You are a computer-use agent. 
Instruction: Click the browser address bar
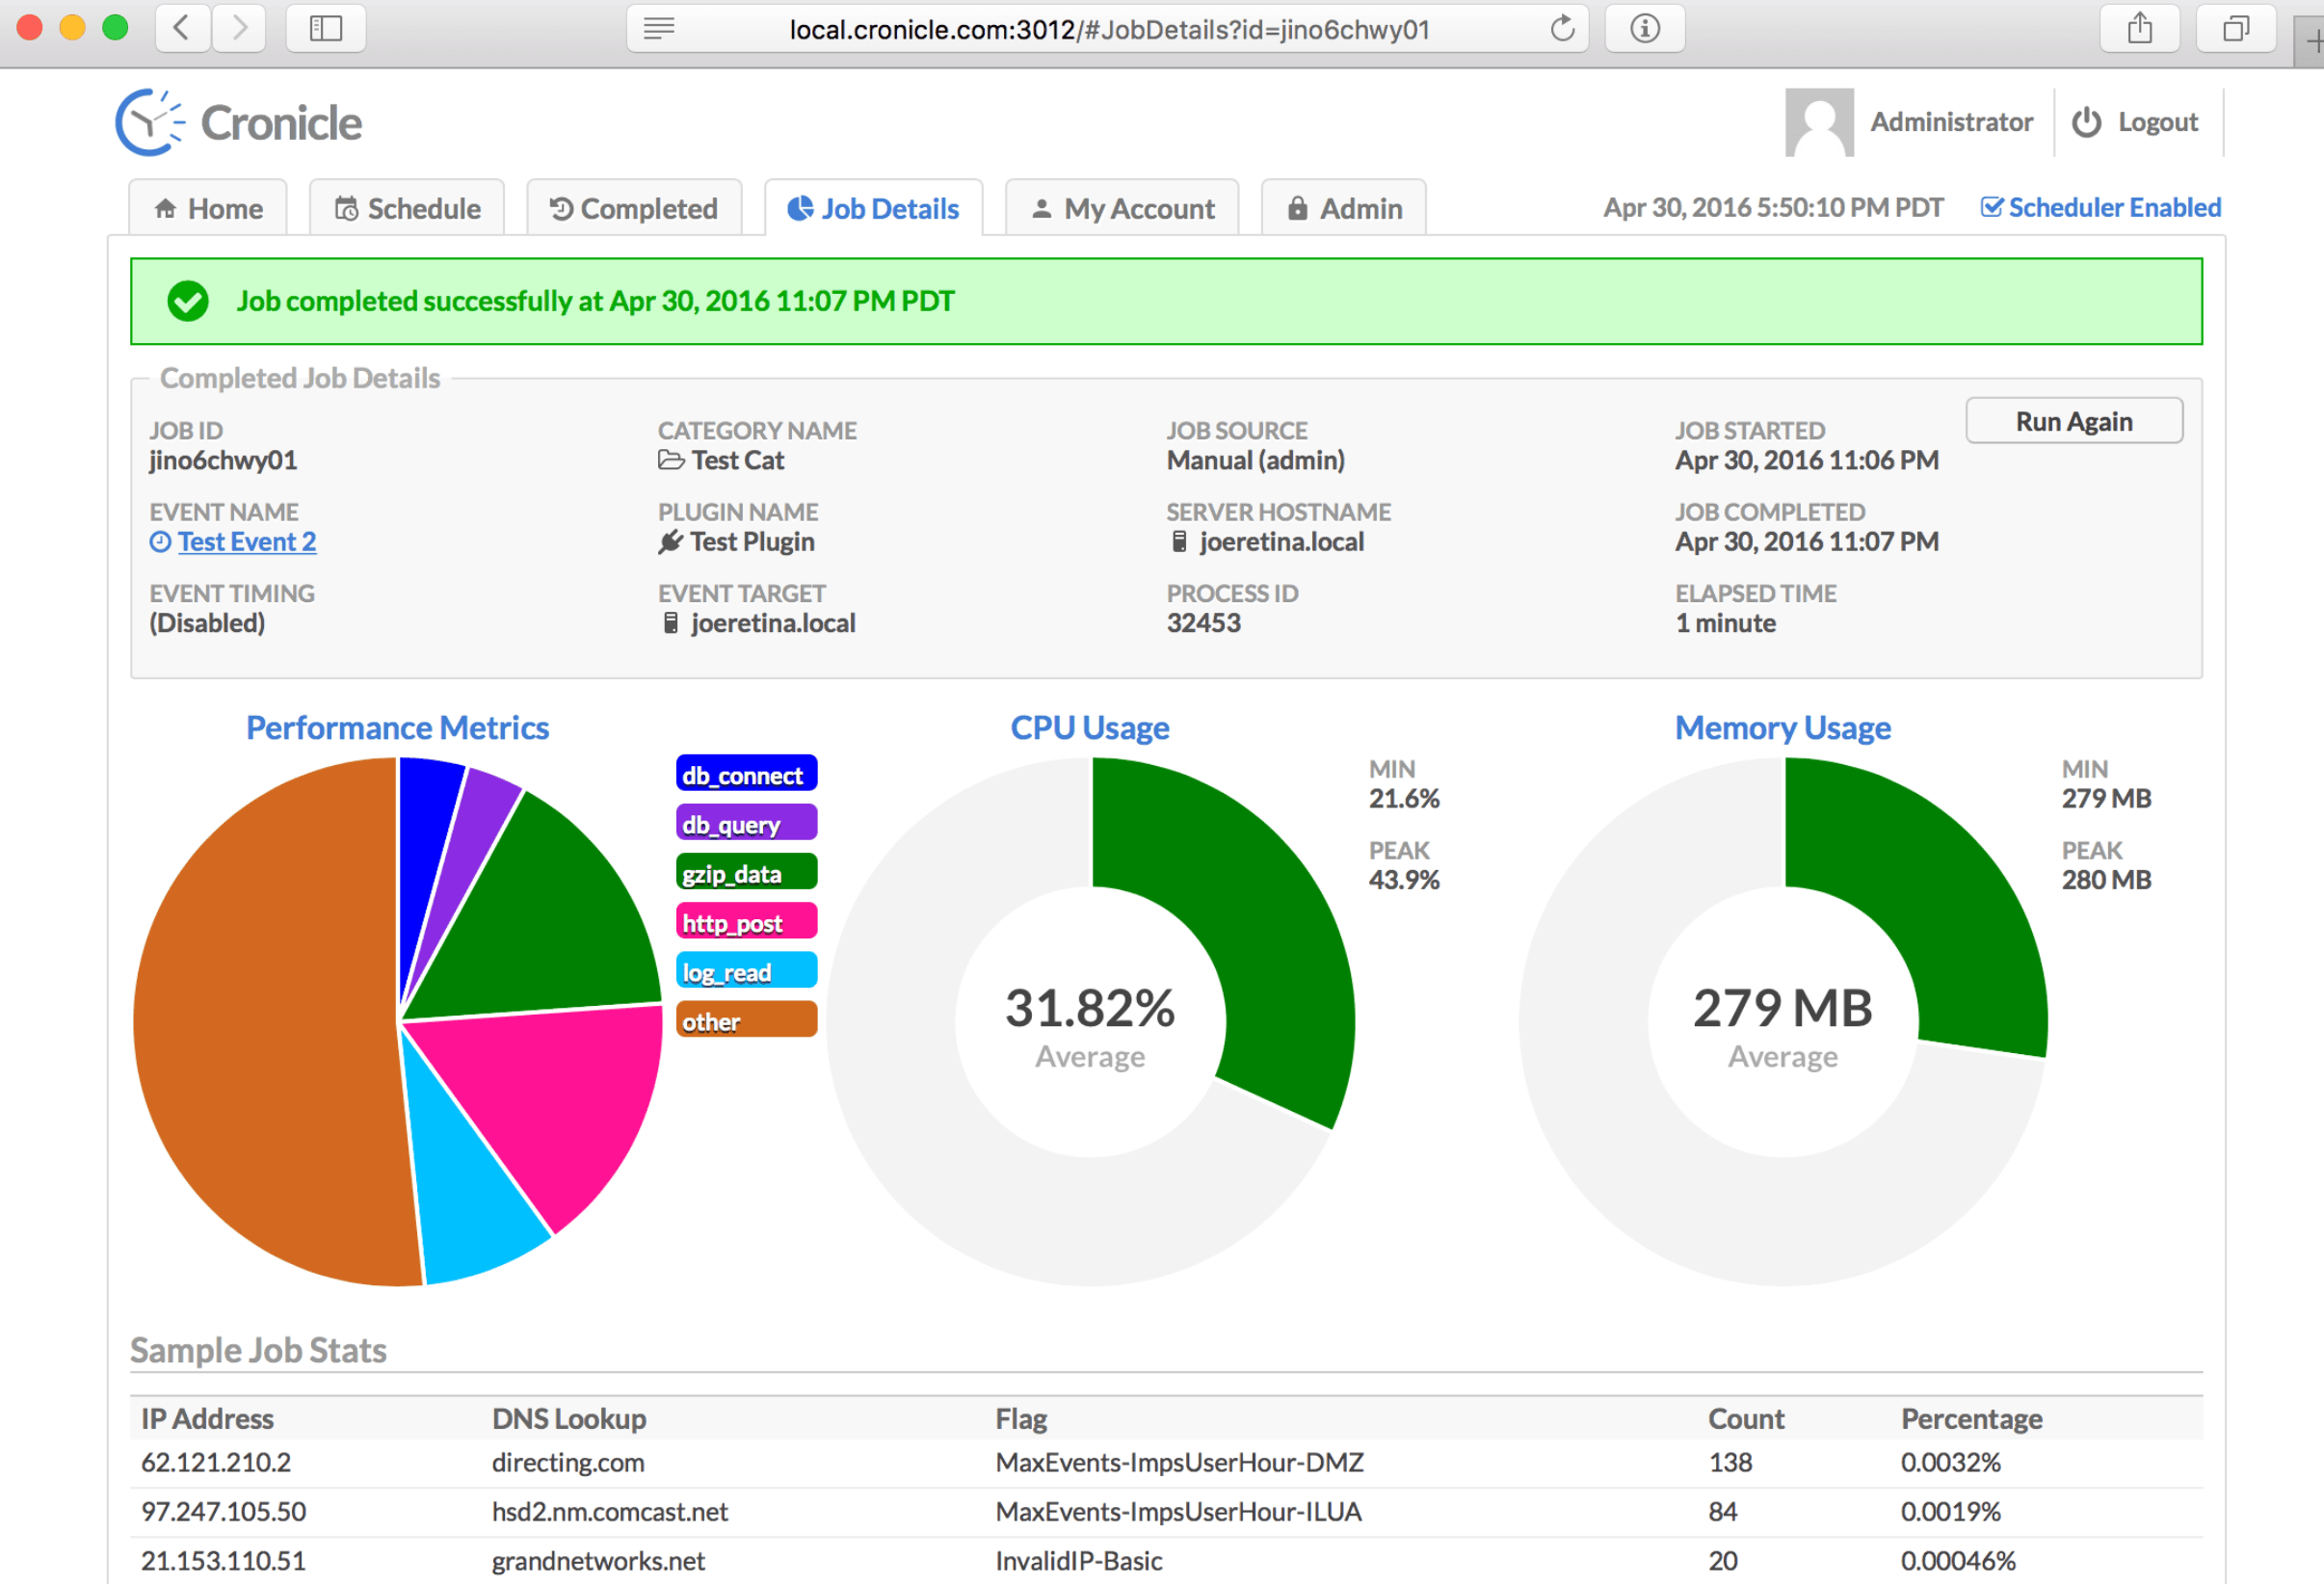pyautogui.click(x=1108, y=29)
